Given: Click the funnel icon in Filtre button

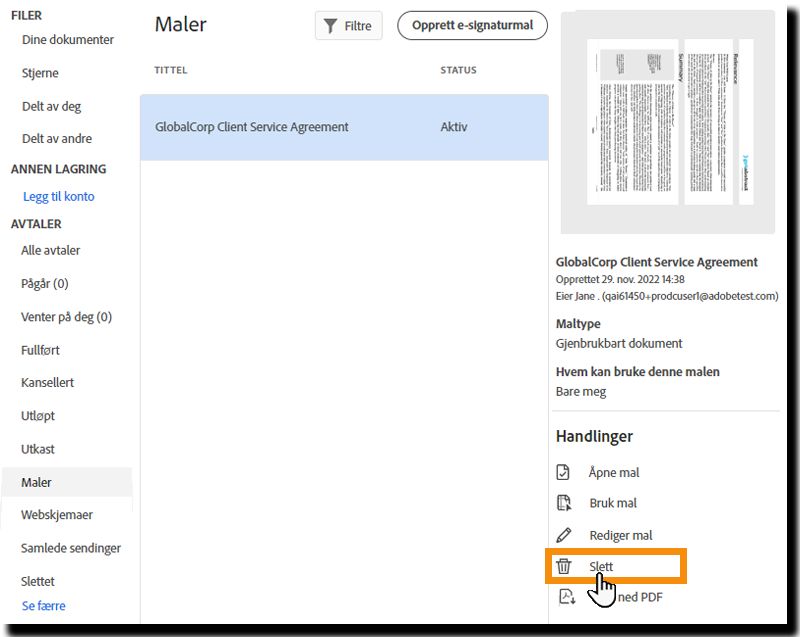Looking at the screenshot, I should tap(331, 26).
